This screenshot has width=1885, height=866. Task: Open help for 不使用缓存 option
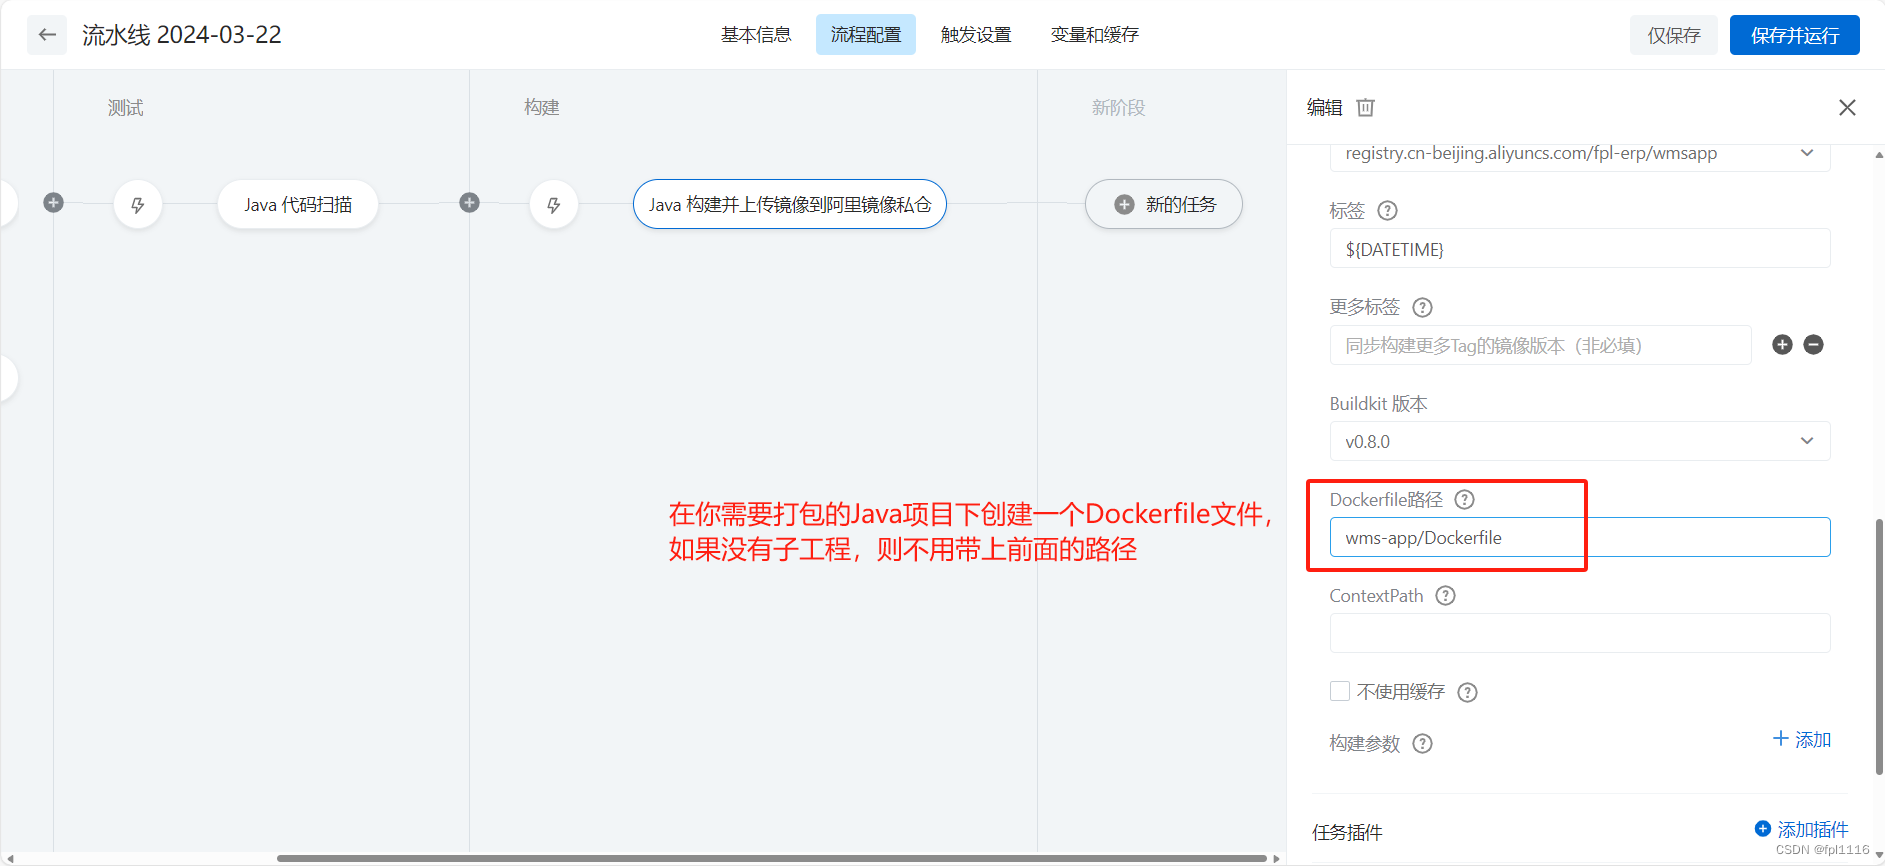tap(1467, 692)
